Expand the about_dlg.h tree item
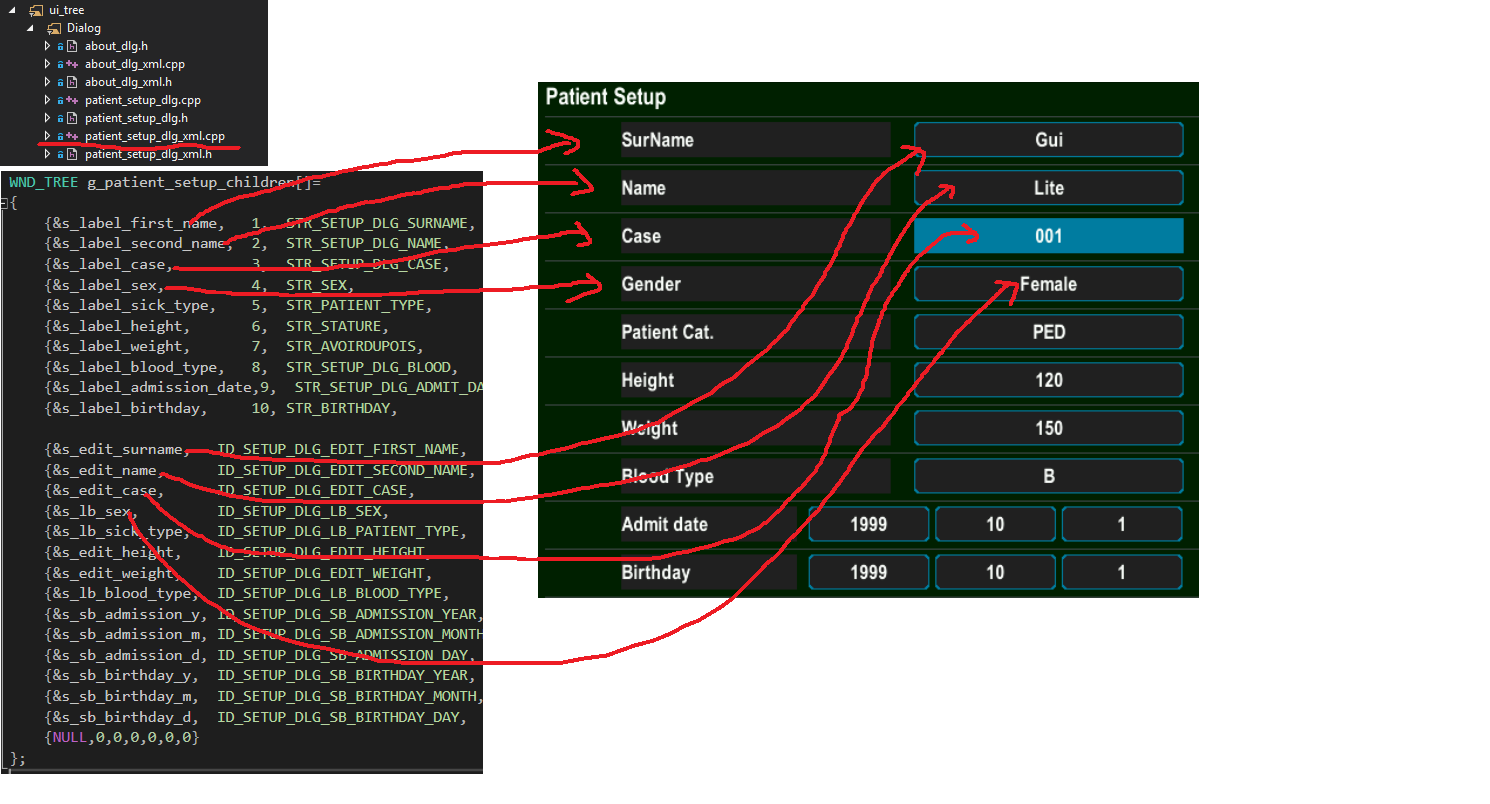Image resolution: width=1490 pixels, height=804 pixels. click(x=47, y=46)
